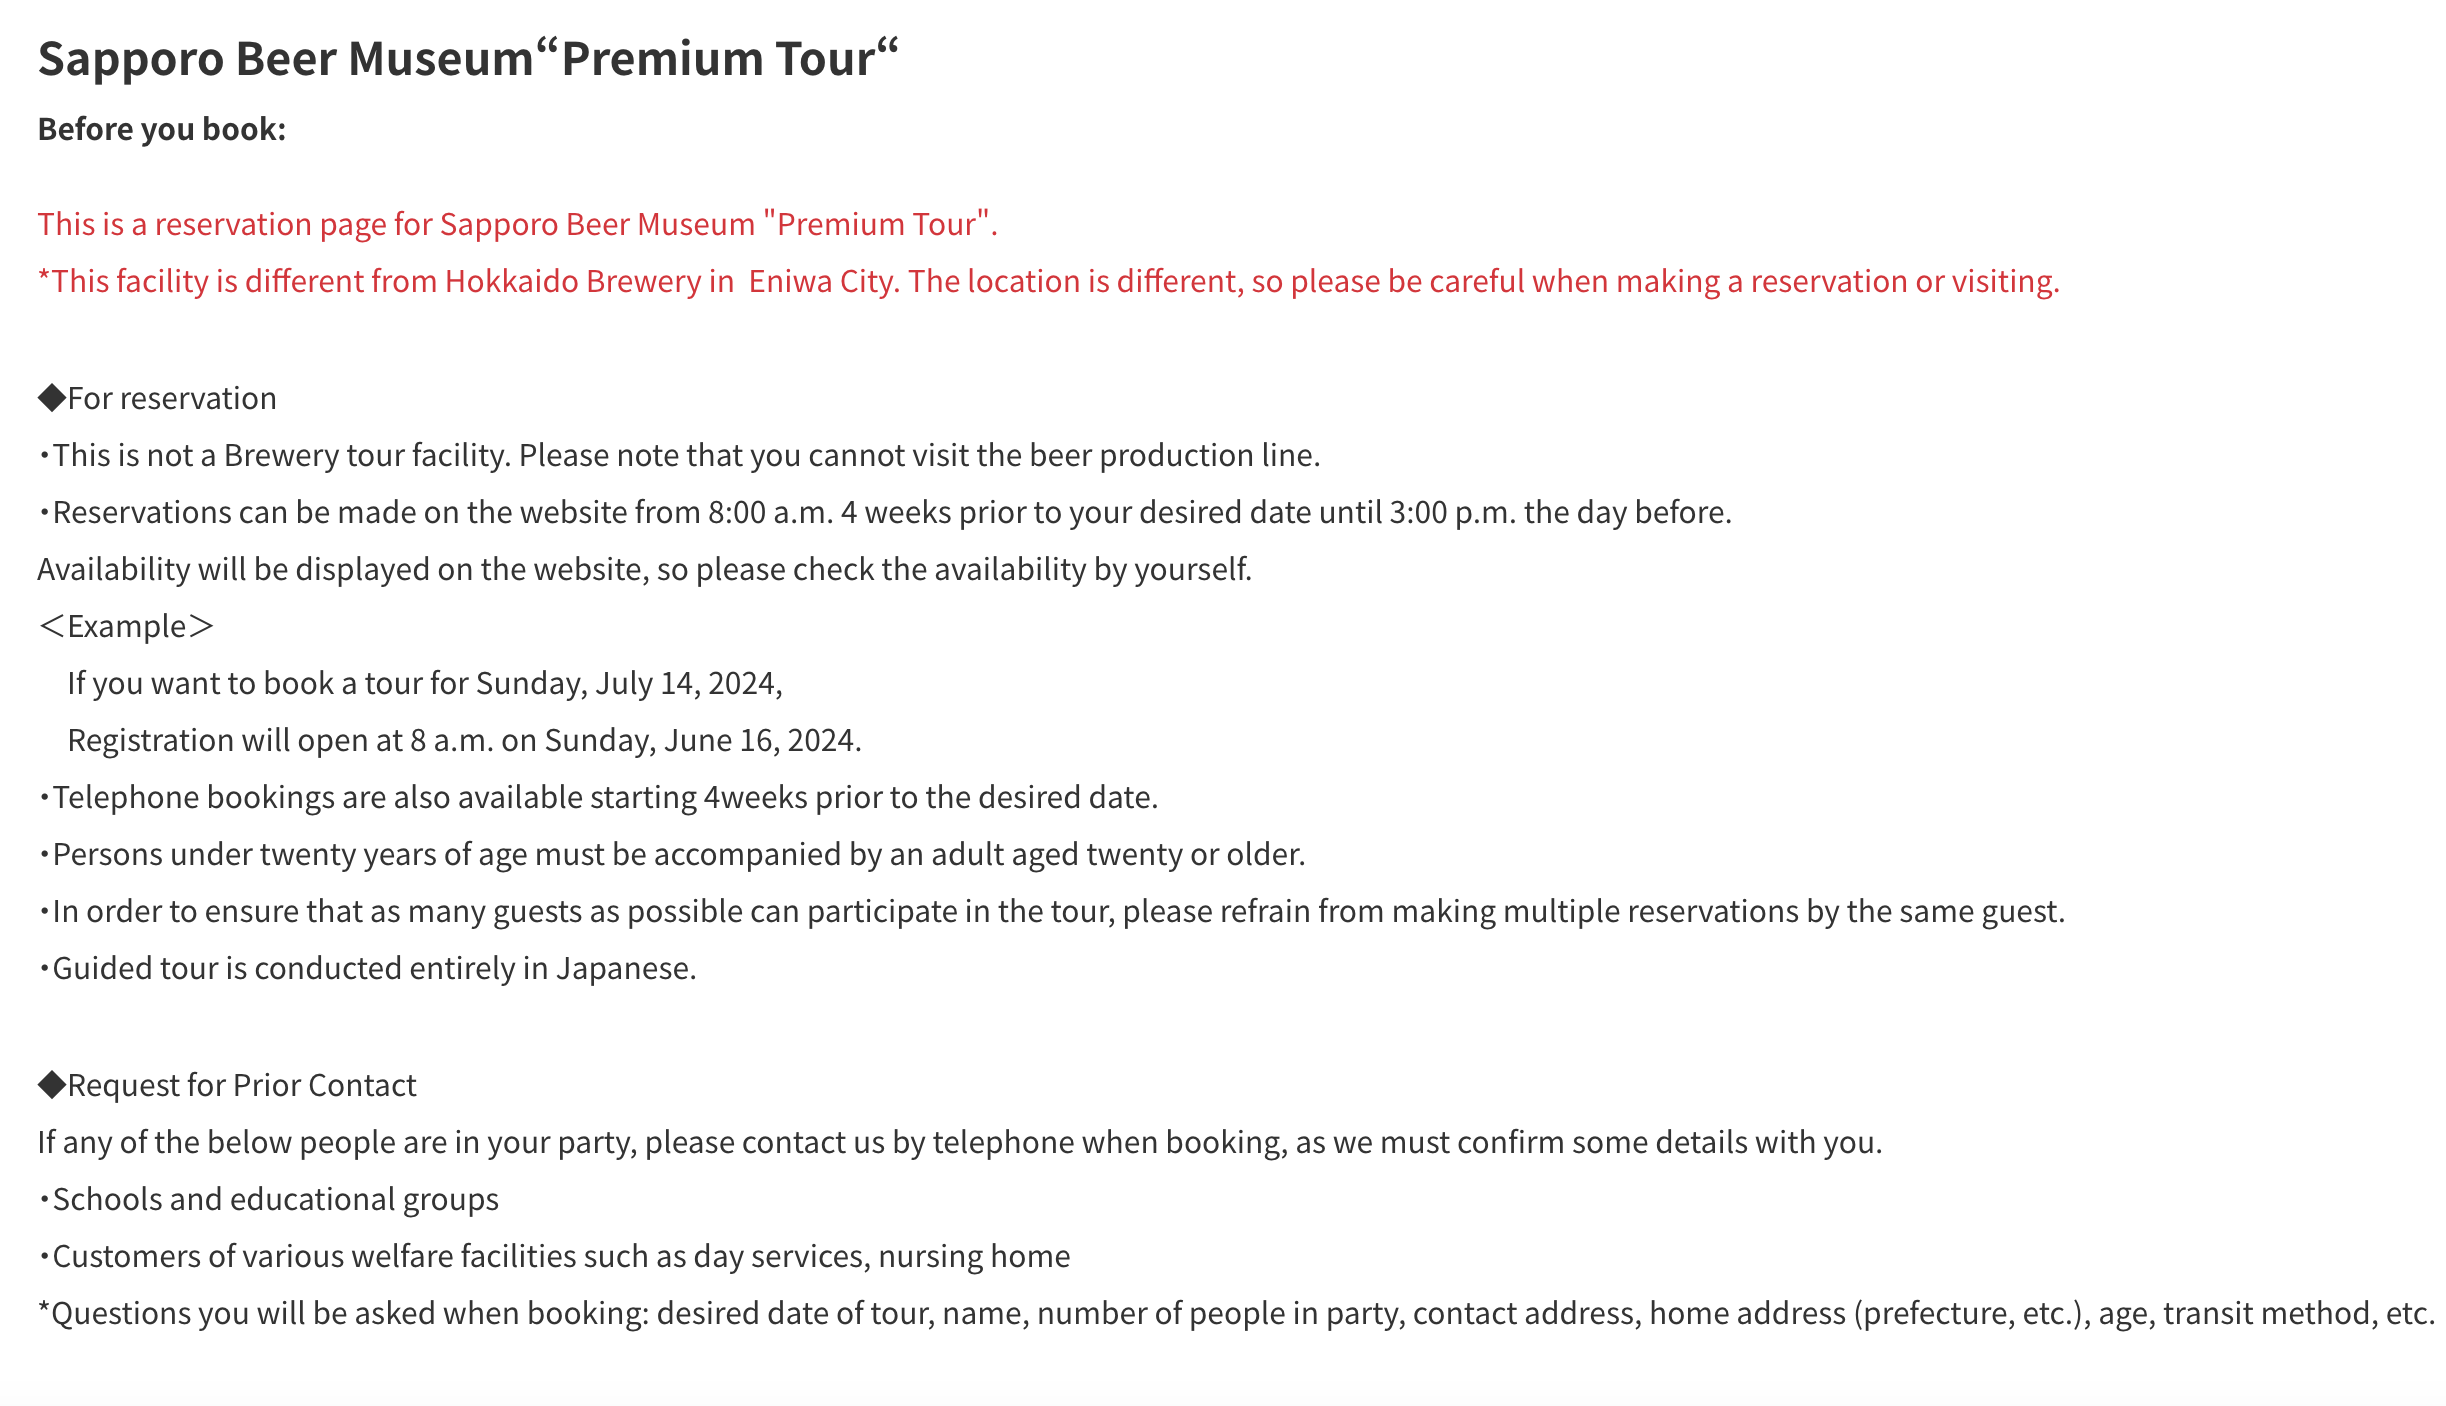Viewport: 2446px width, 1406px height.
Task: Click the "Persons under twenty years" rule
Action: coord(678,854)
